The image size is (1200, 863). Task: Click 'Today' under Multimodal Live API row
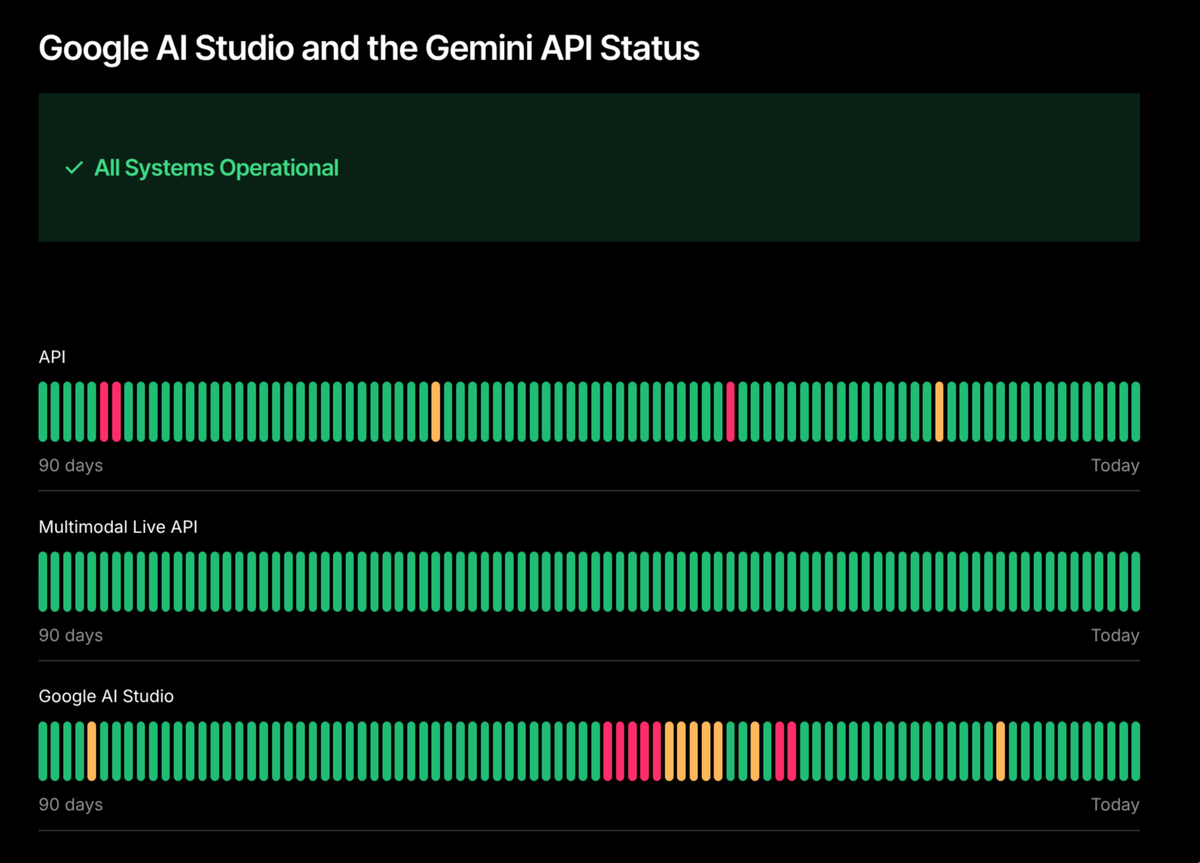coord(1115,636)
